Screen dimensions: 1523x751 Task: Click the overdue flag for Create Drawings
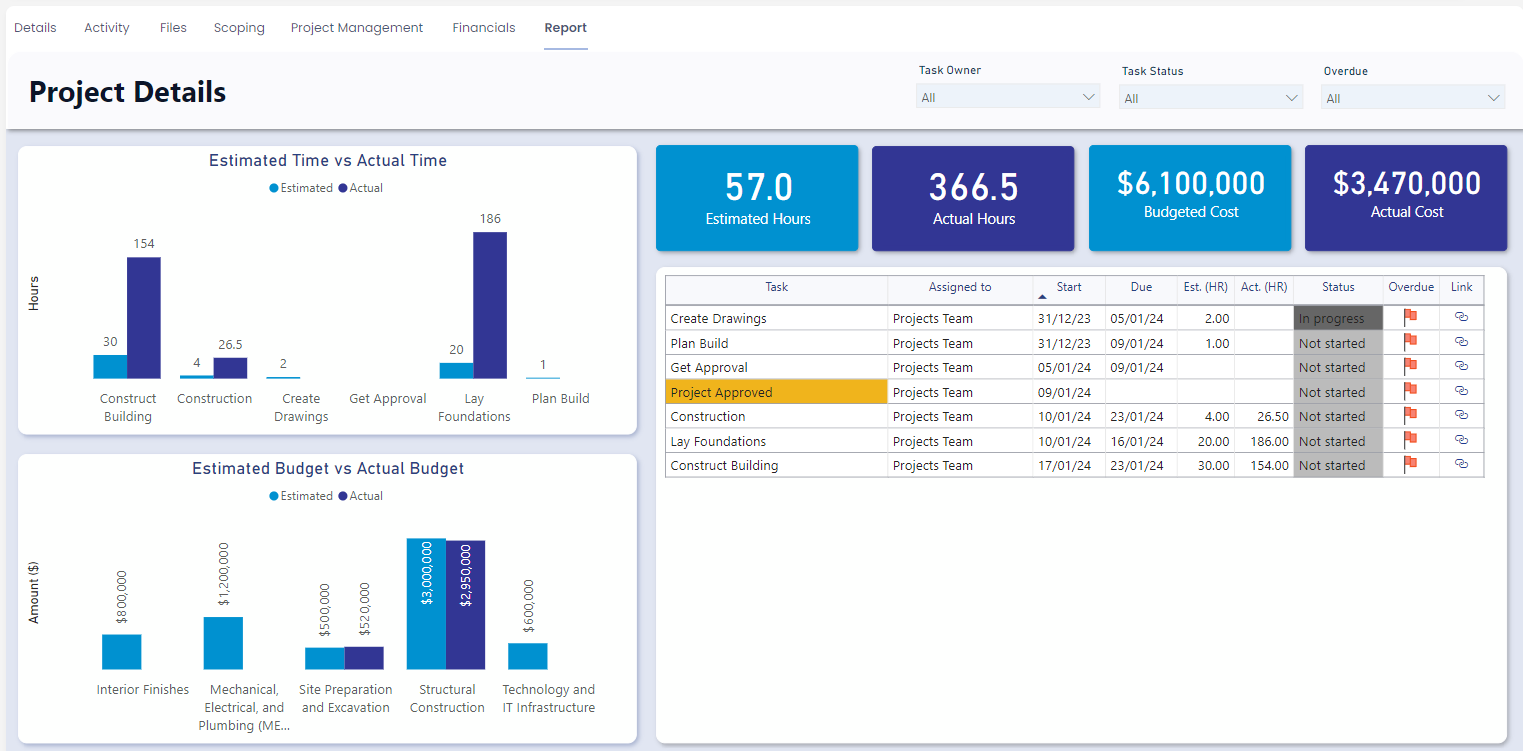(x=1410, y=317)
